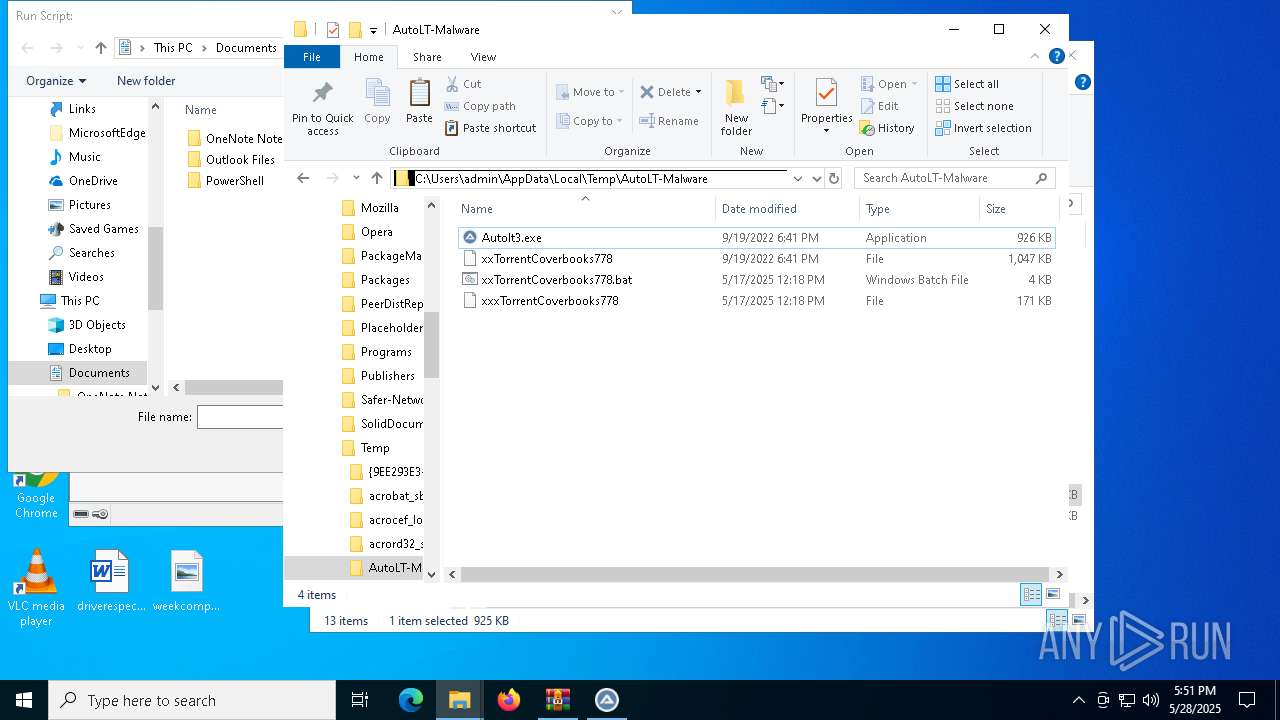
Task: Switch to Large icons view in status bar
Action: coord(1053,594)
